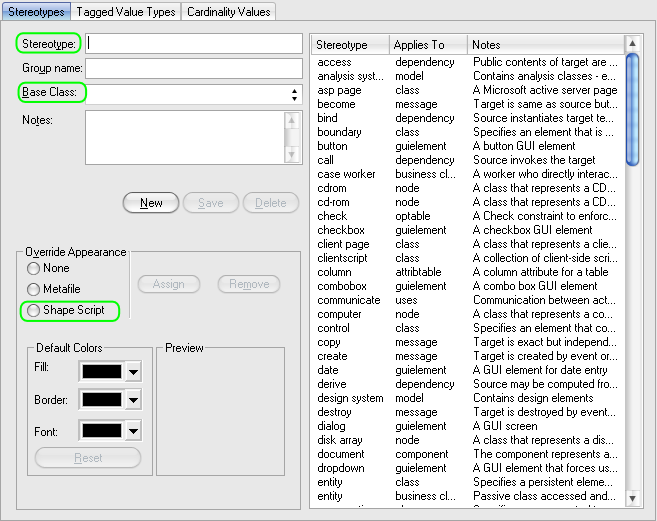Viewport: 657px width, 521px height.
Task: Open the Base Class dropdown
Action: click(x=294, y=94)
